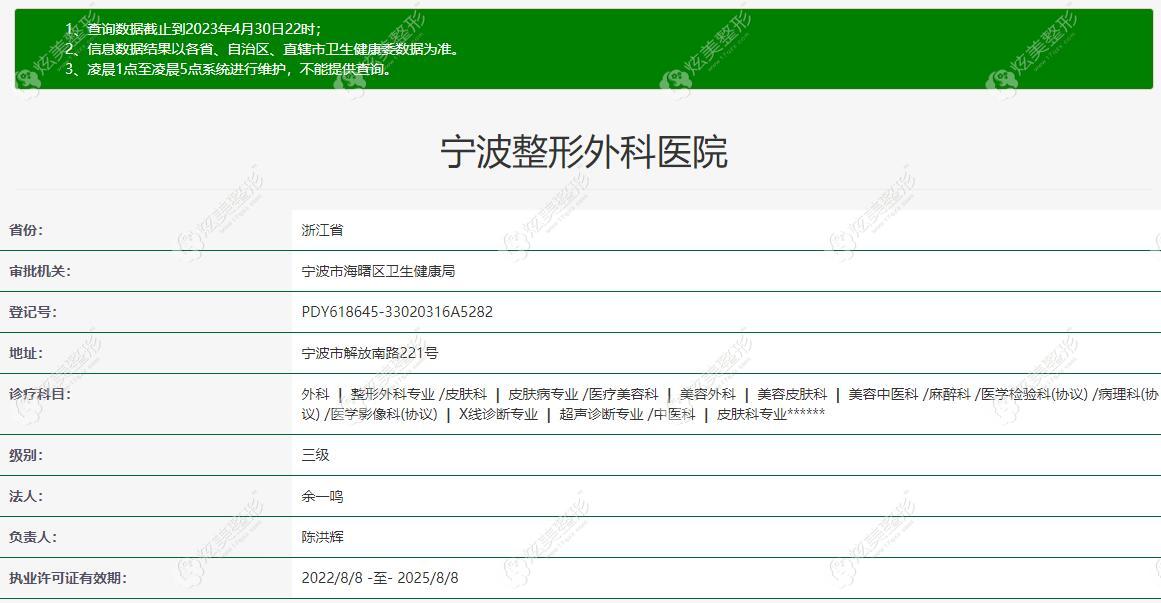Click the X线诊断专业 department entry
The image size is (1161, 603).
[x=498, y=414]
